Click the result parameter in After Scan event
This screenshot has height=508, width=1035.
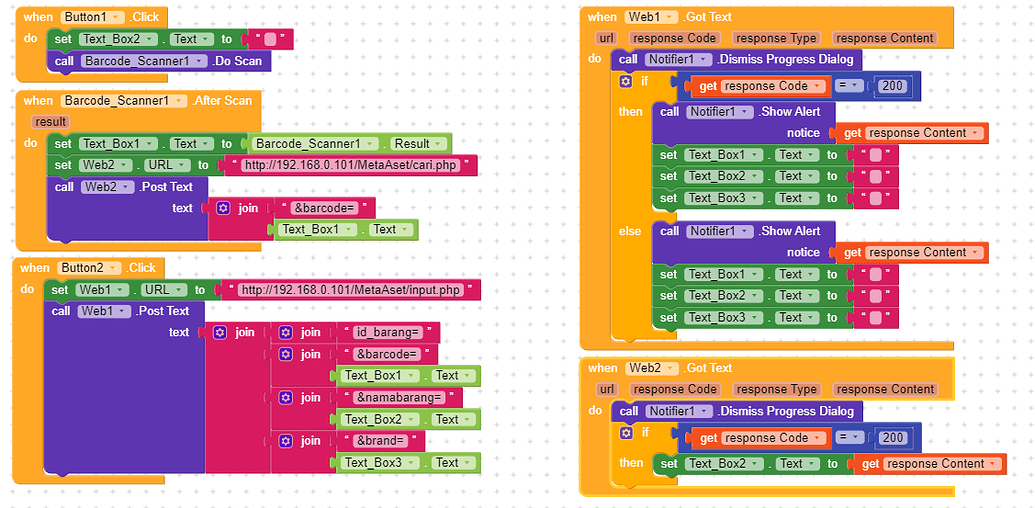(50, 122)
